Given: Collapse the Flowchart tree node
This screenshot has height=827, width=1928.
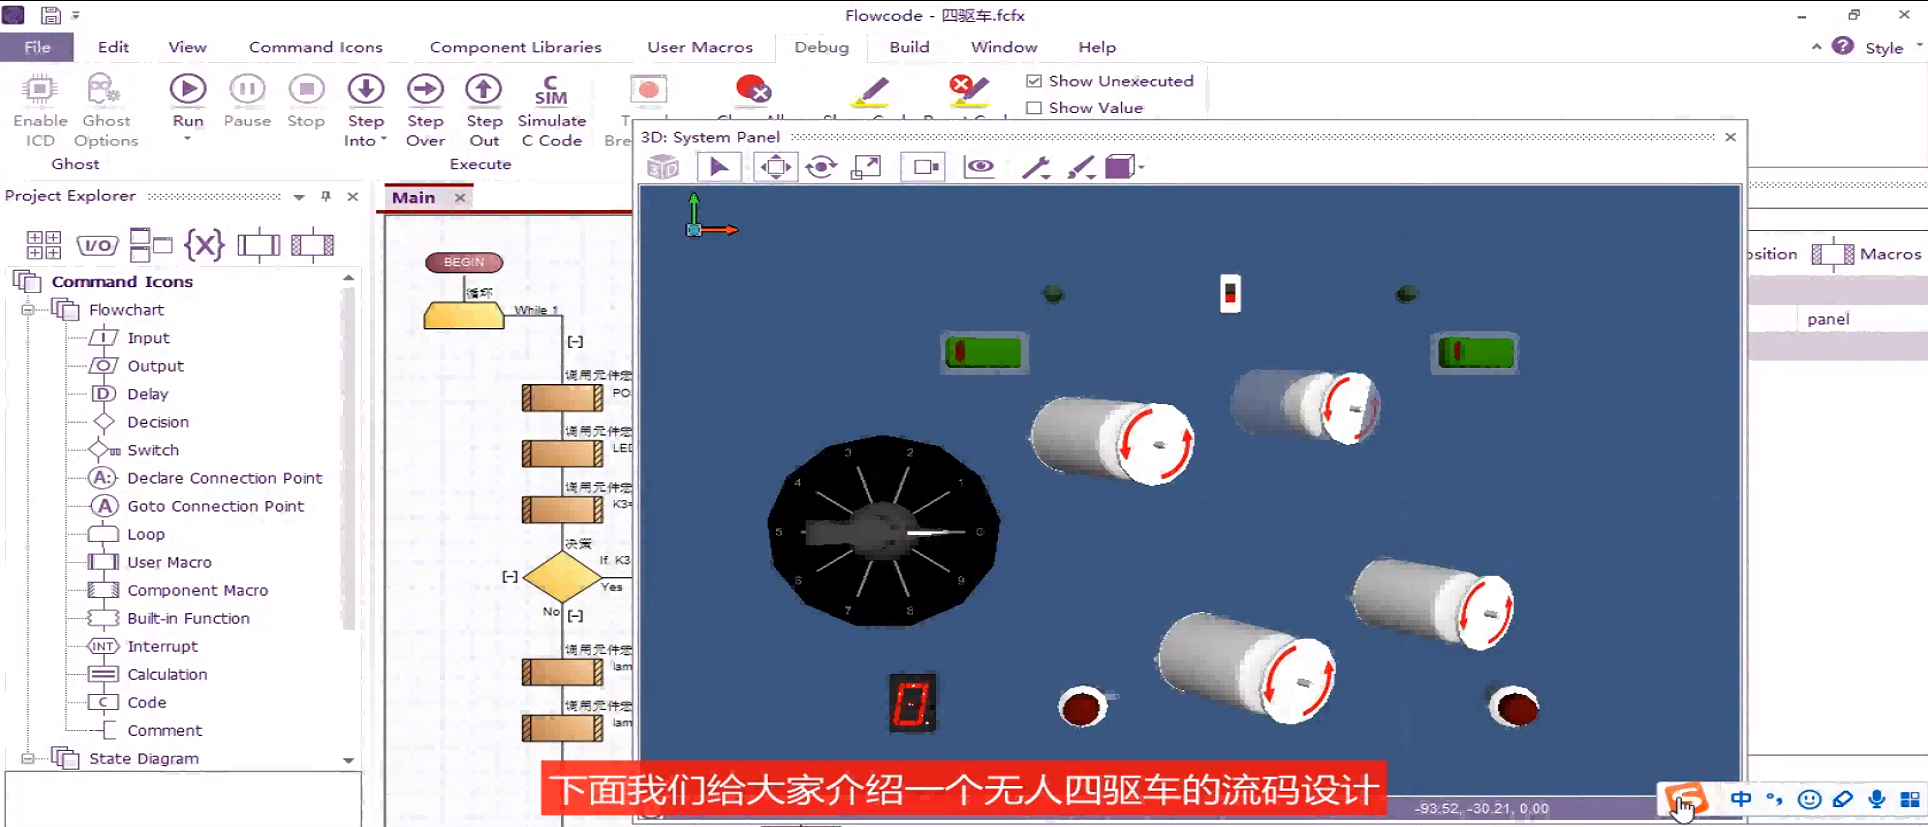Looking at the screenshot, I should (28, 310).
